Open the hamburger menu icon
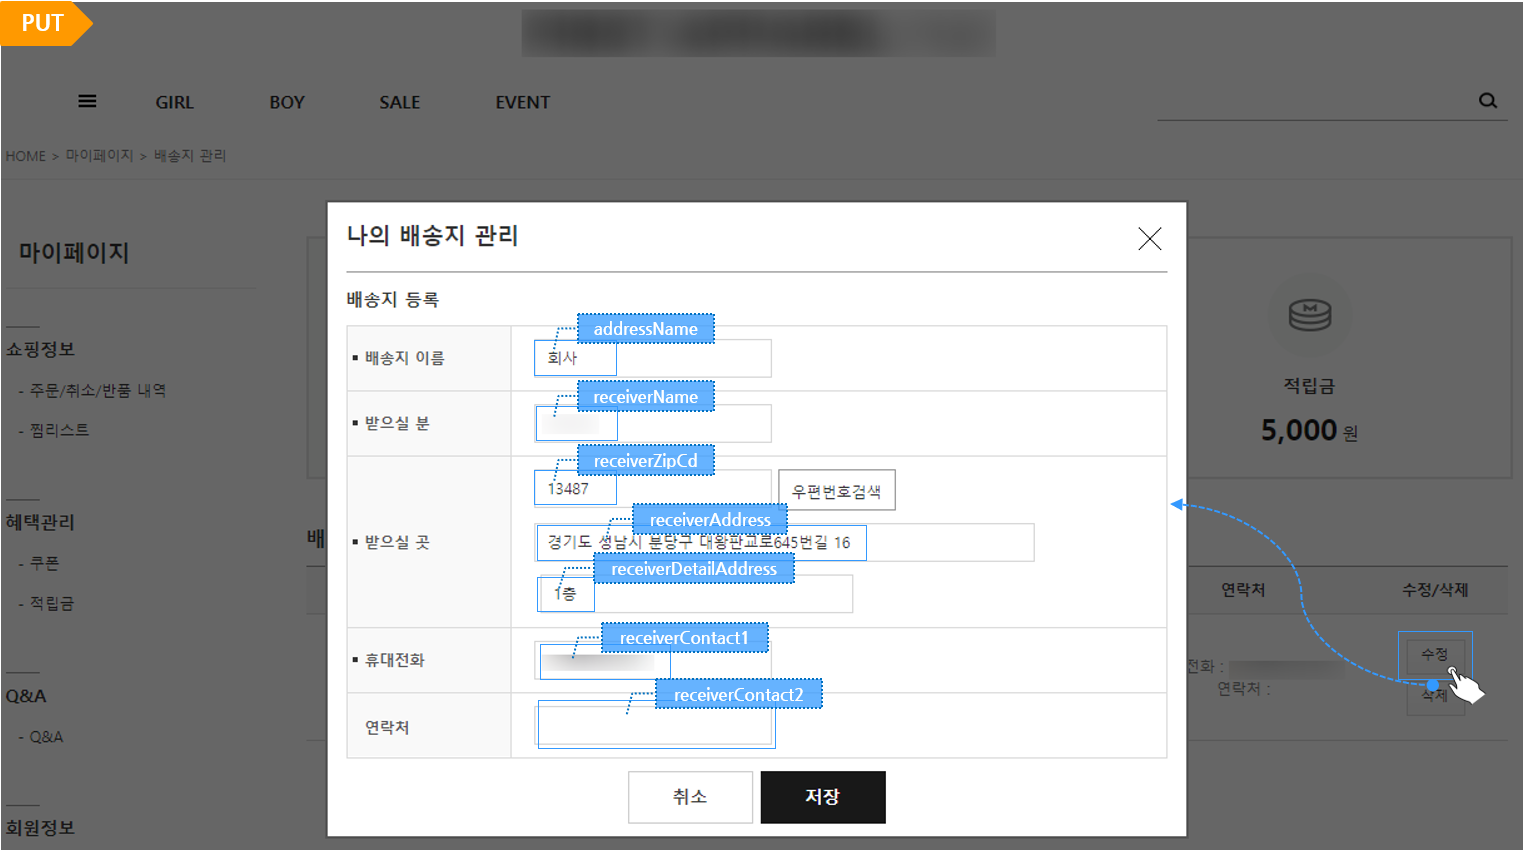The width and height of the screenshot is (1523, 850). pyautogui.click(x=87, y=101)
